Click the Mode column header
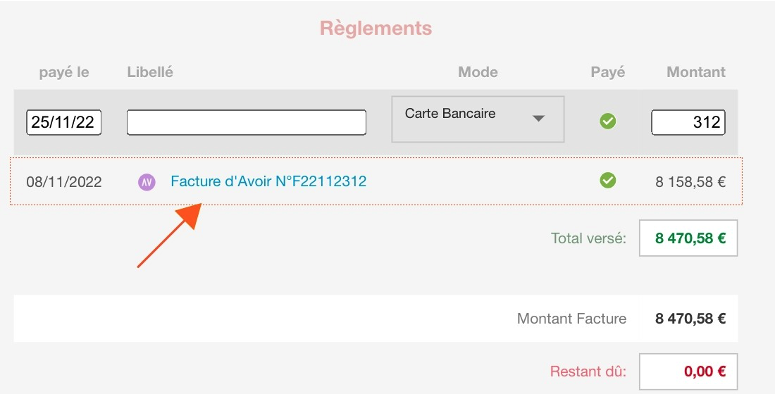 (478, 72)
